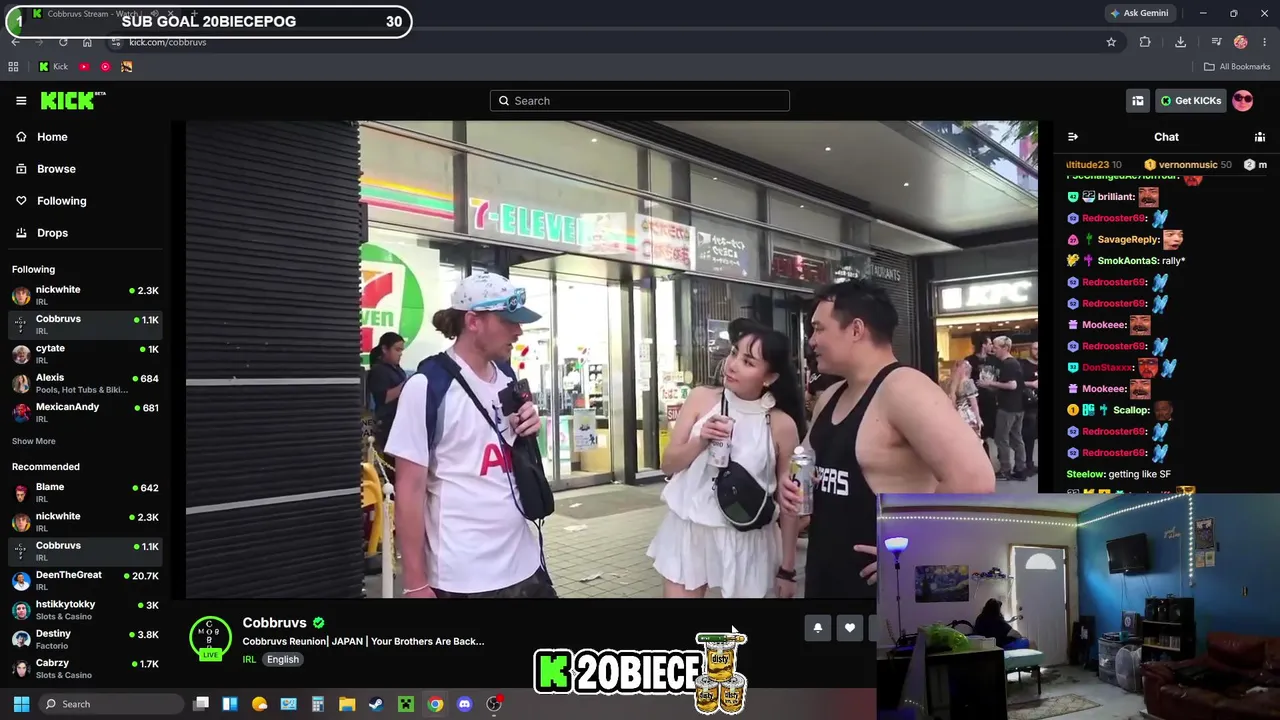Open File Explorer from the taskbar
Viewport: 1280px width, 720px height.
347,704
